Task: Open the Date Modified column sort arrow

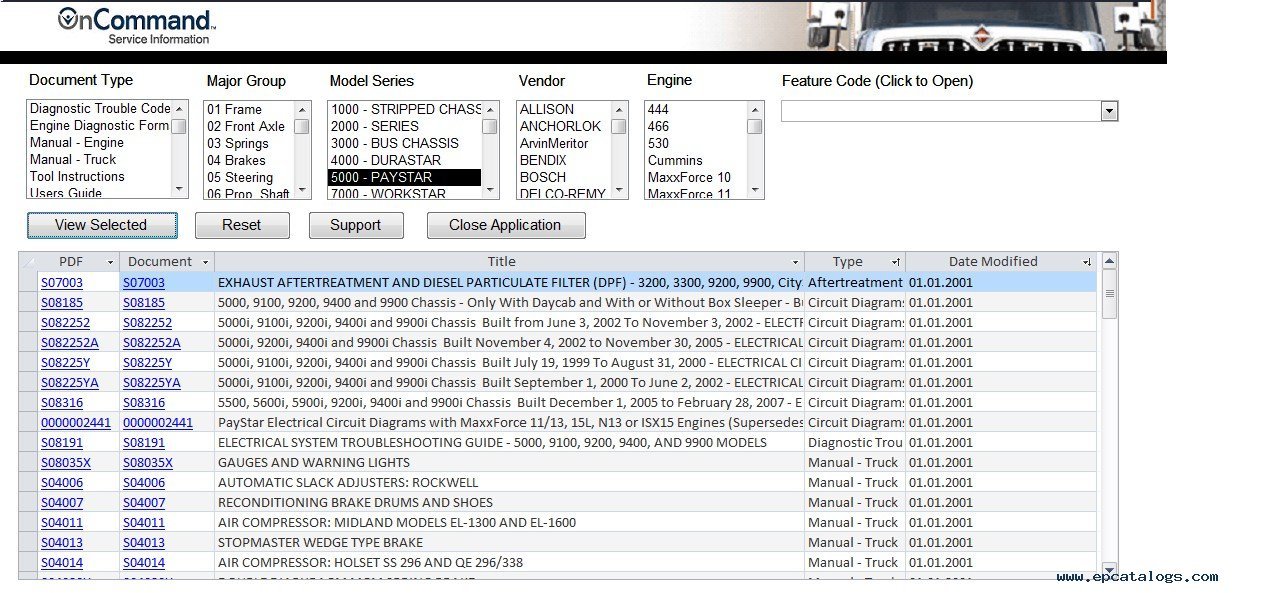Action: click(x=1086, y=262)
